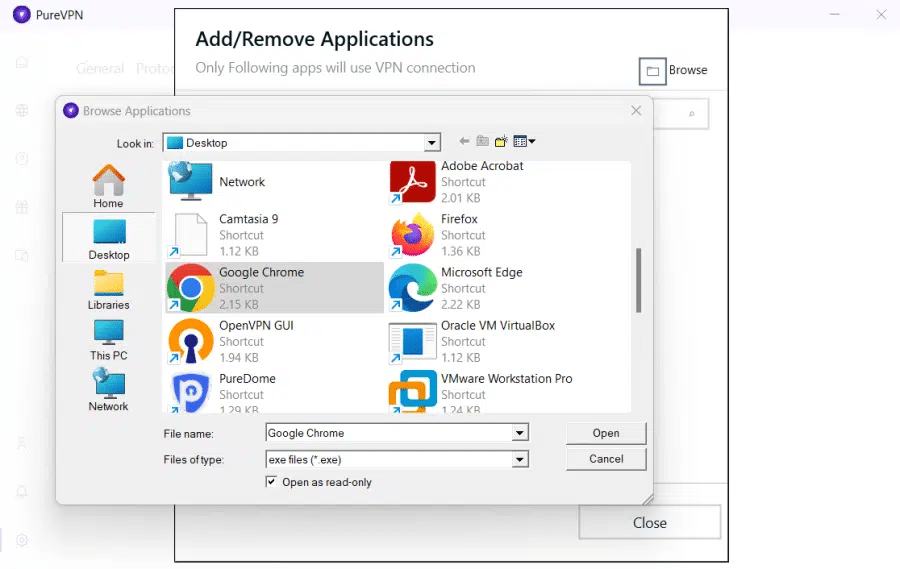
Task: Click the dialog resize grip corner
Action: (648, 500)
